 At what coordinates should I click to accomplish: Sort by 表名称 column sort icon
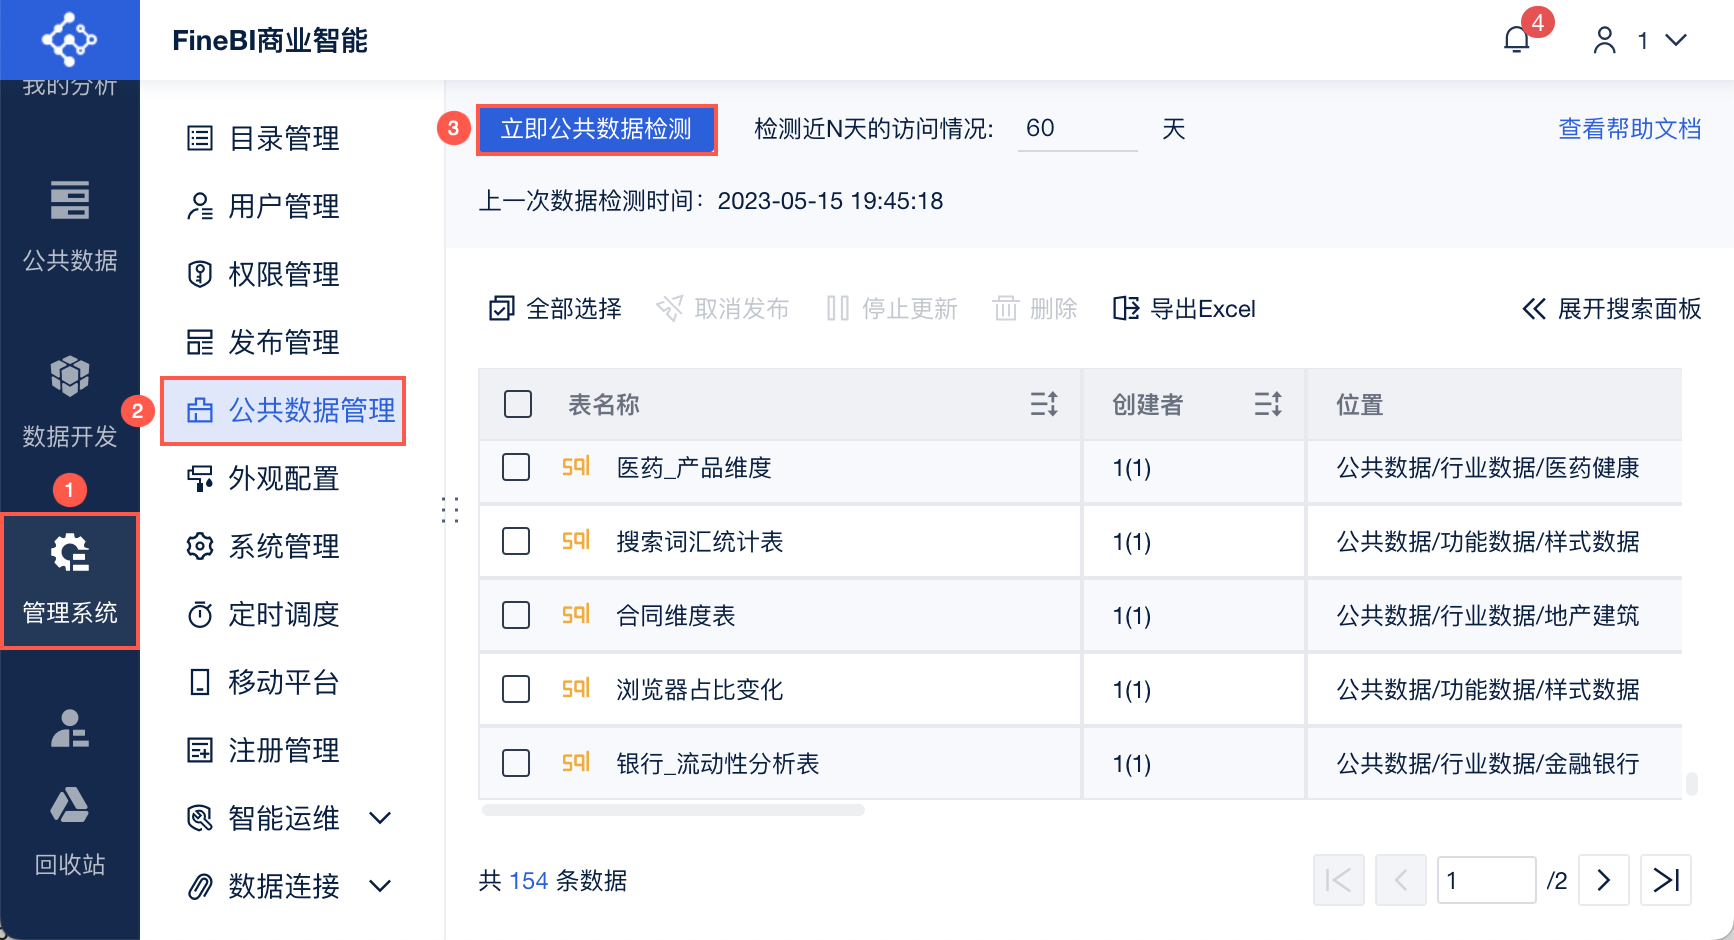pos(1044,404)
